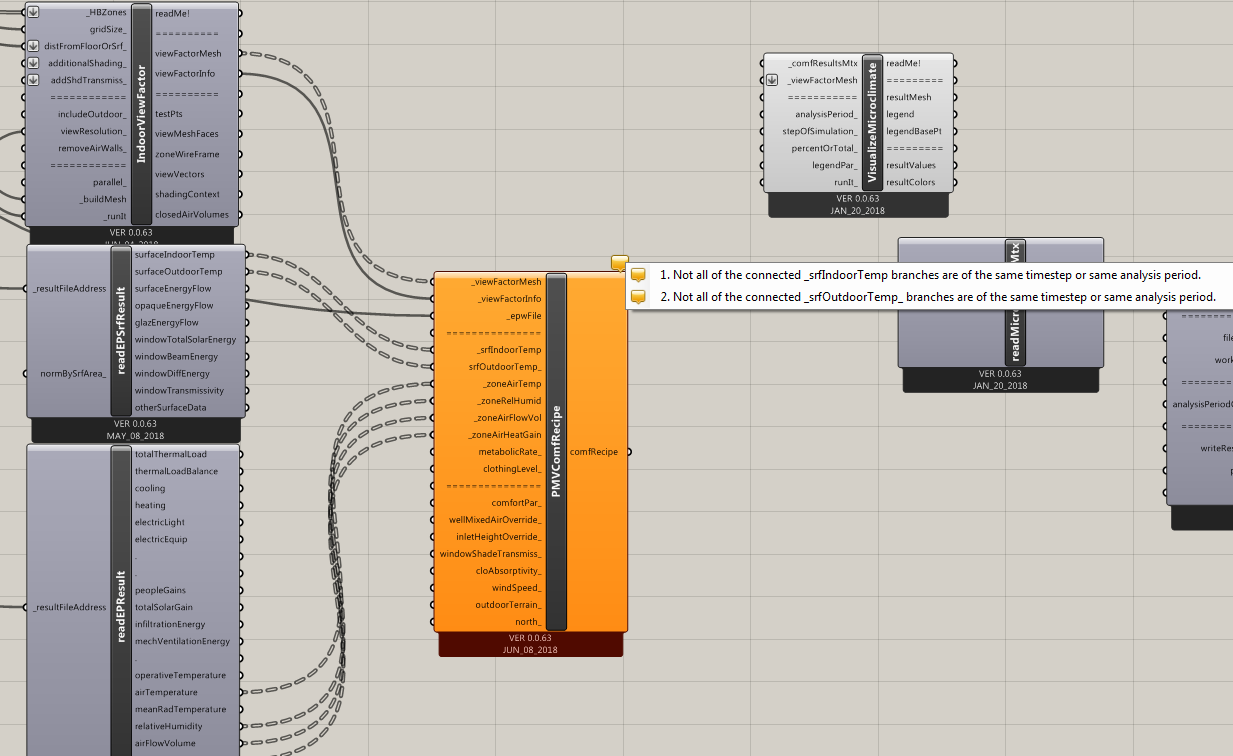Viewport: 1233px width, 756px height.
Task: Click the warning balloon on PMVComfRecipe component
Action: coord(620,263)
